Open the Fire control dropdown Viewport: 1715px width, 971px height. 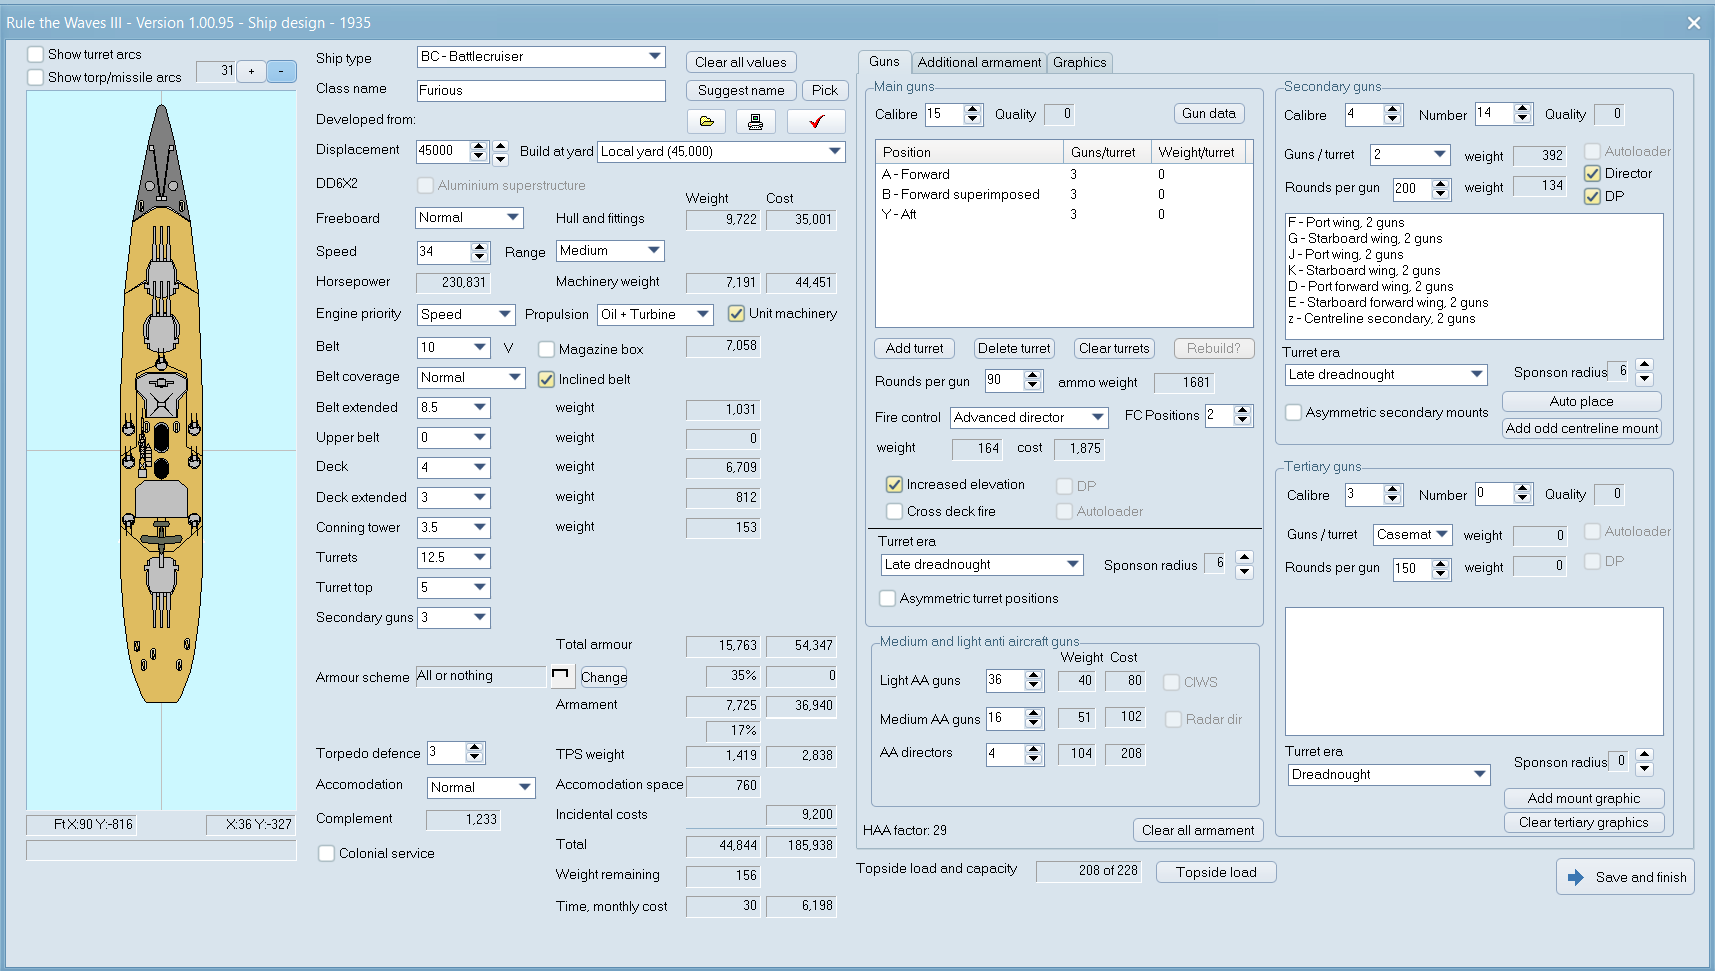coord(1097,417)
